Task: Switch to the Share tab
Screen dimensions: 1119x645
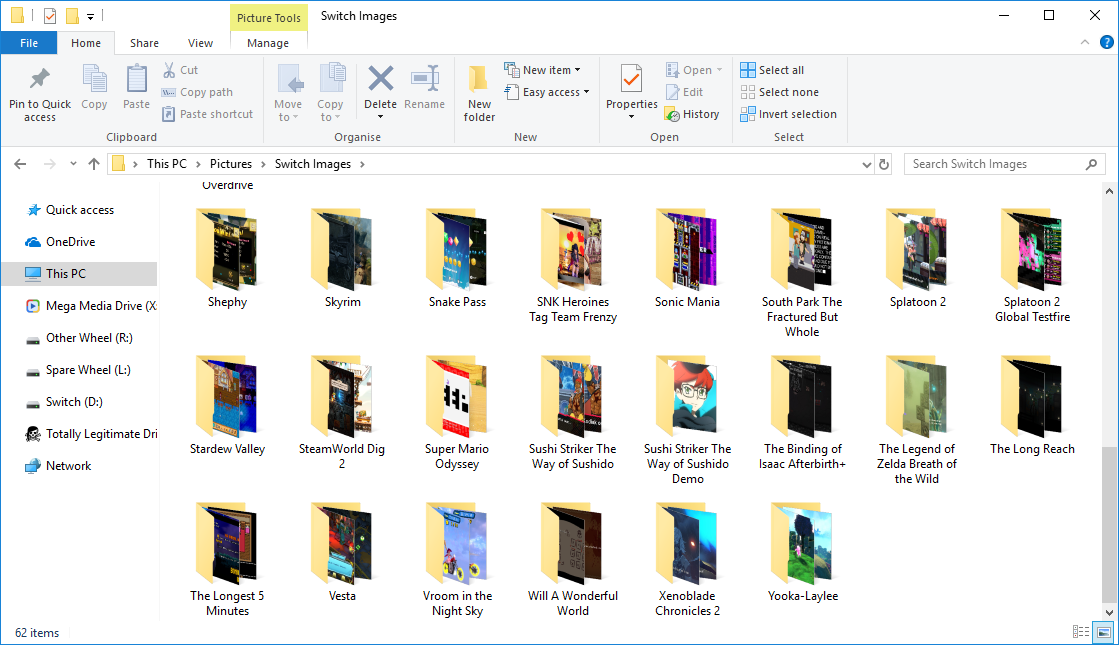Action: [x=144, y=43]
